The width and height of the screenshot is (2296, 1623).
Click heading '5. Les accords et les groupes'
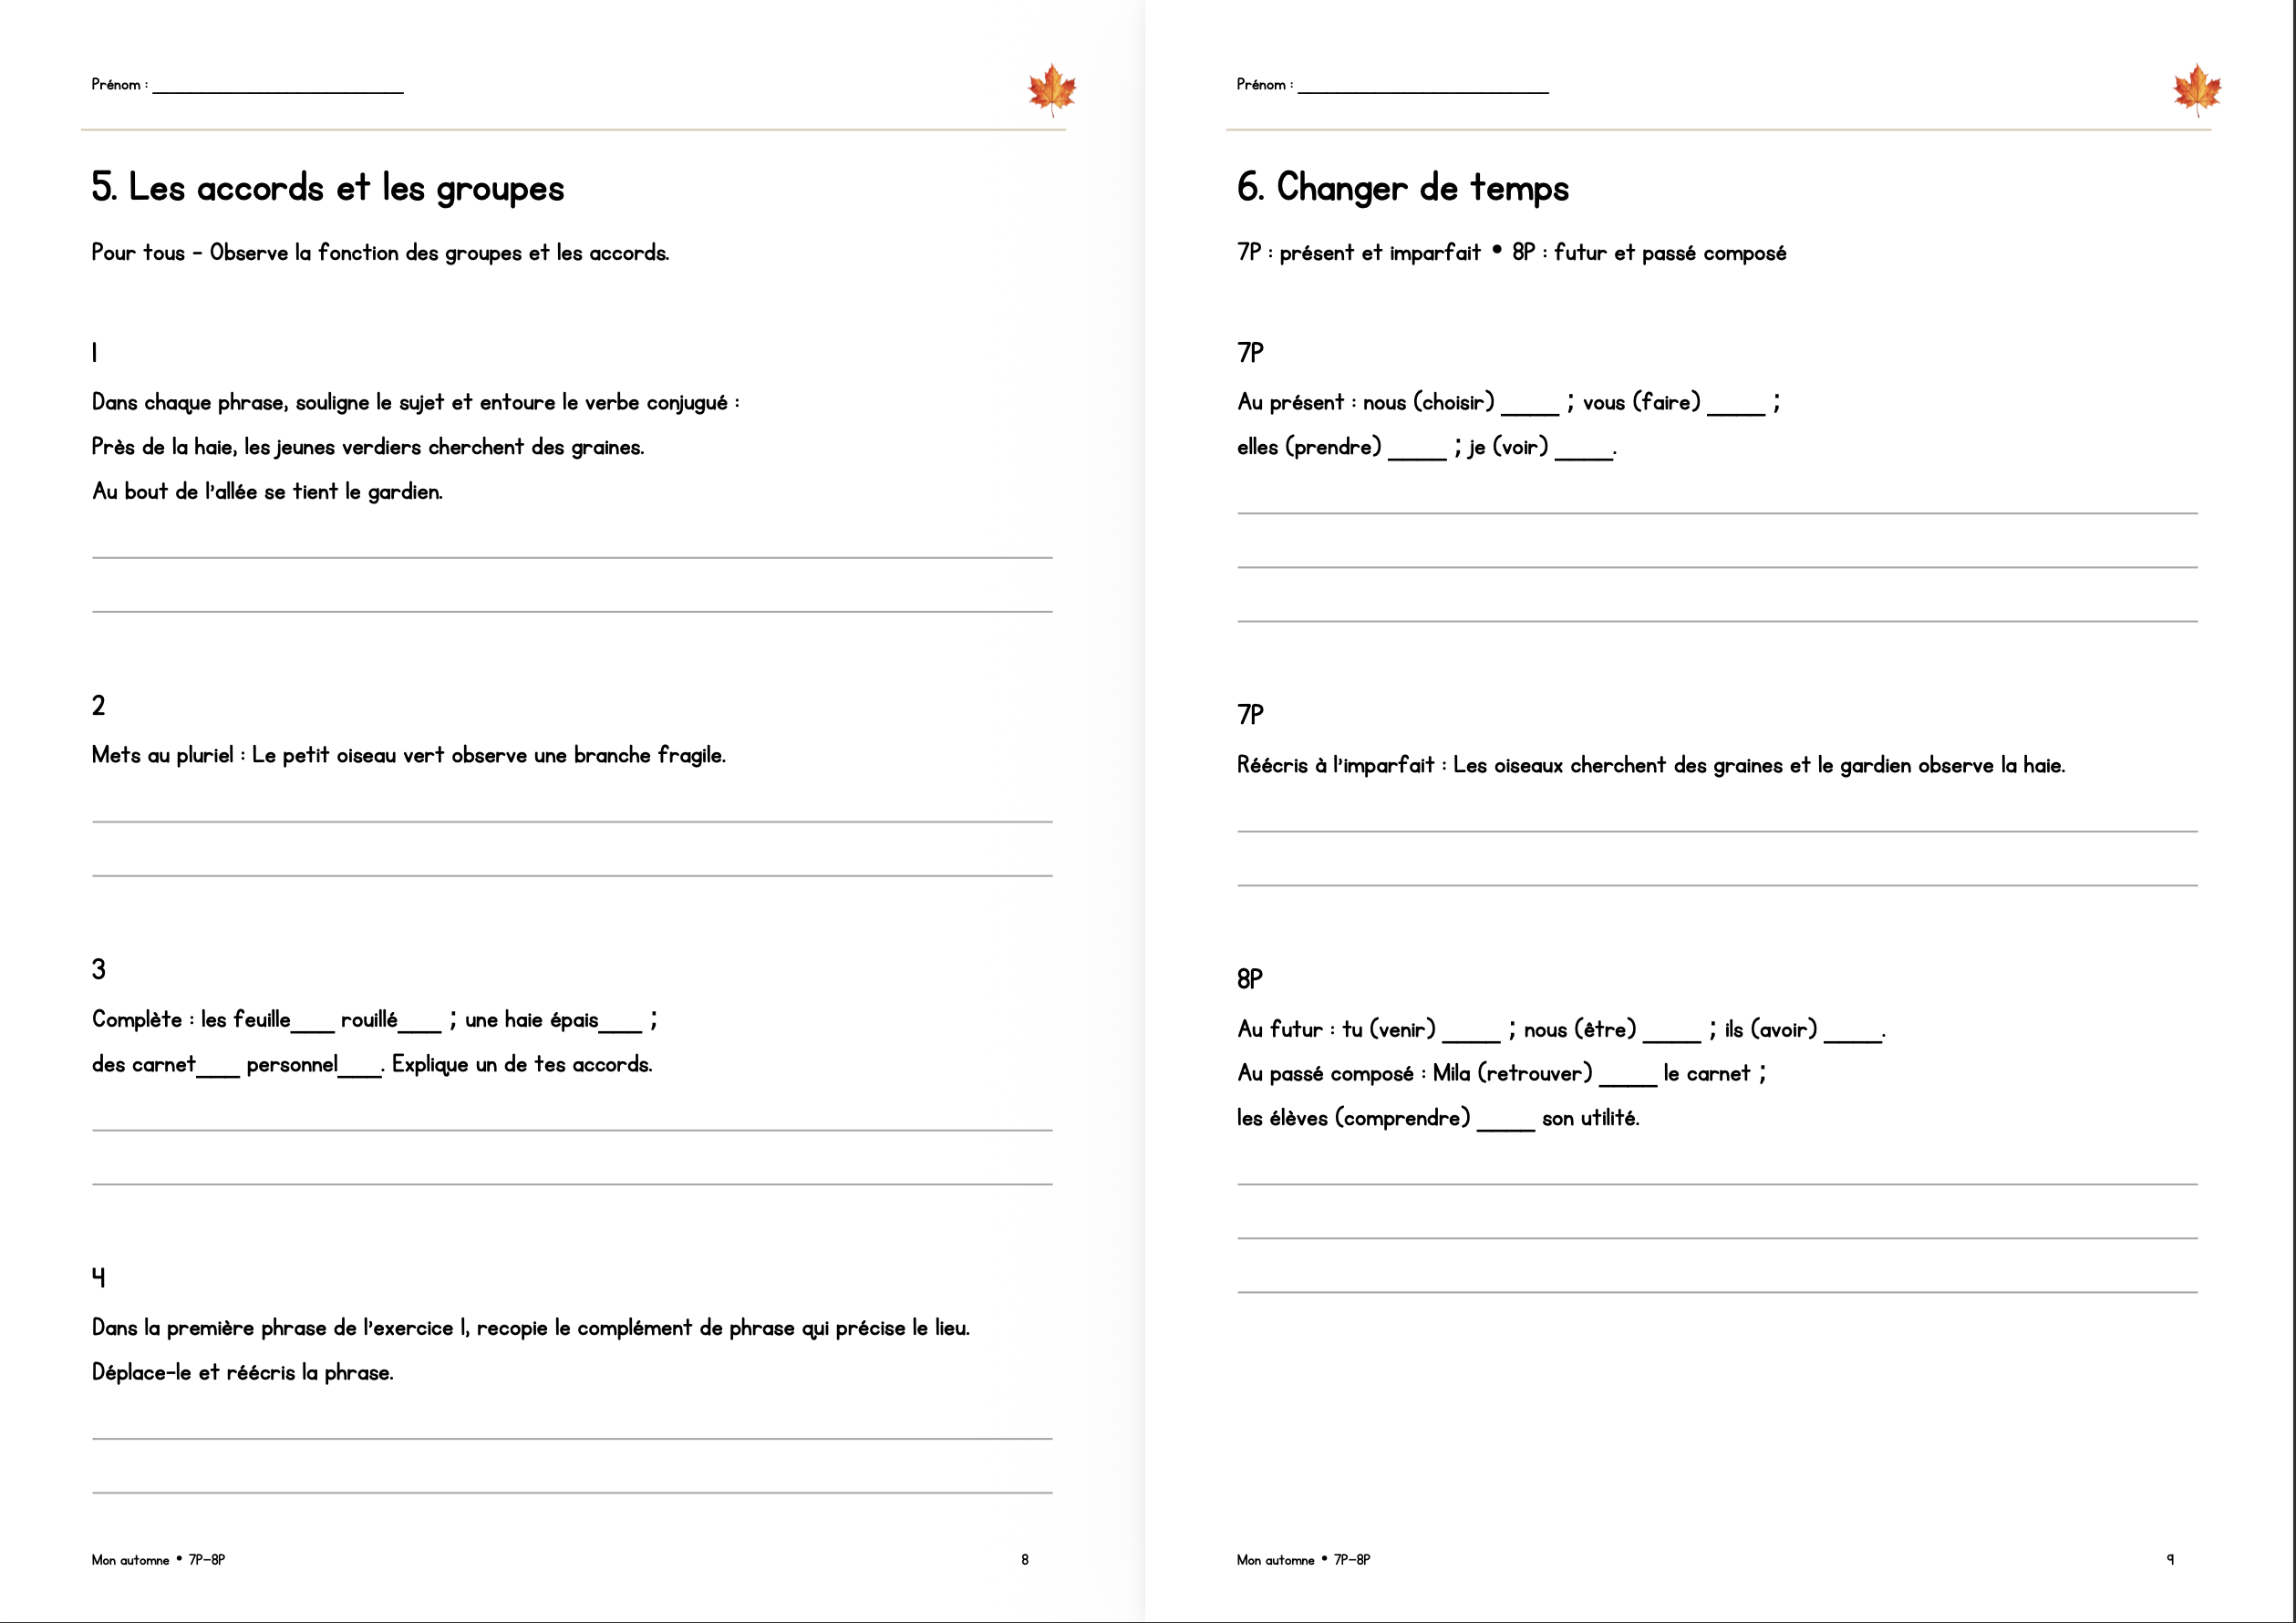click(x=328, y=188)
